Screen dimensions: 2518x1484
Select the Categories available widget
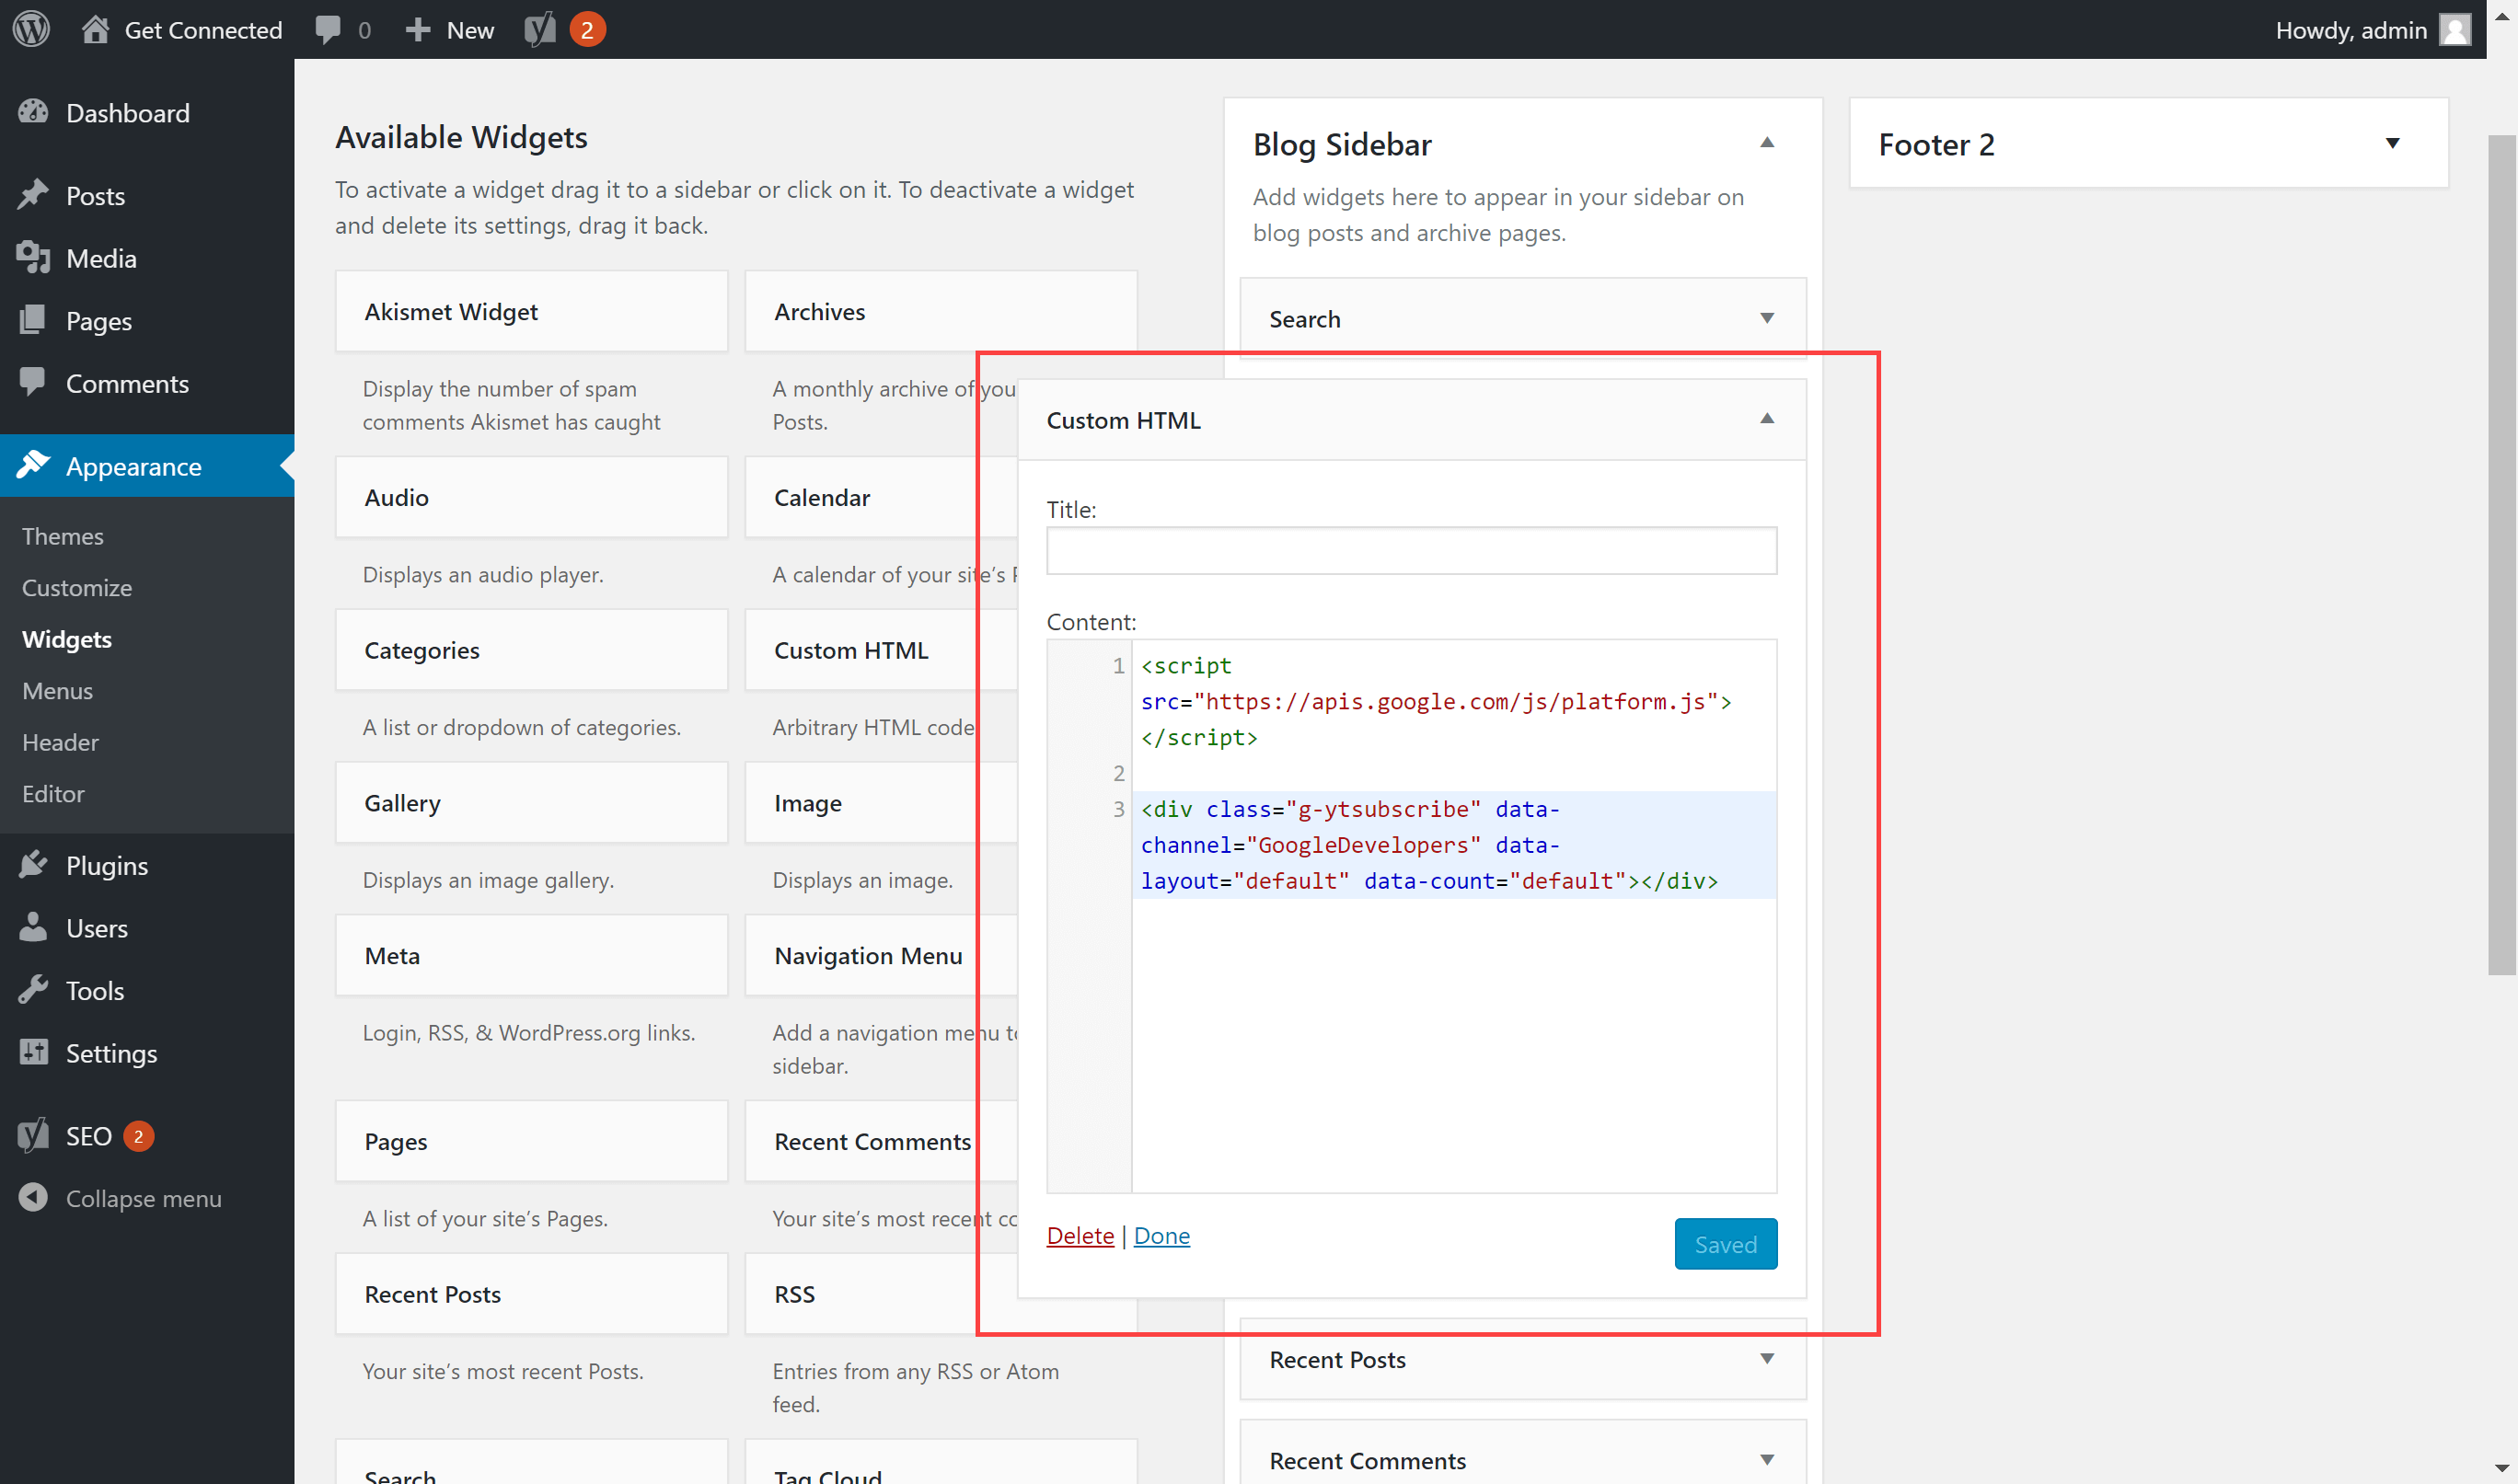pyautogui.click(x=531, y=650)
